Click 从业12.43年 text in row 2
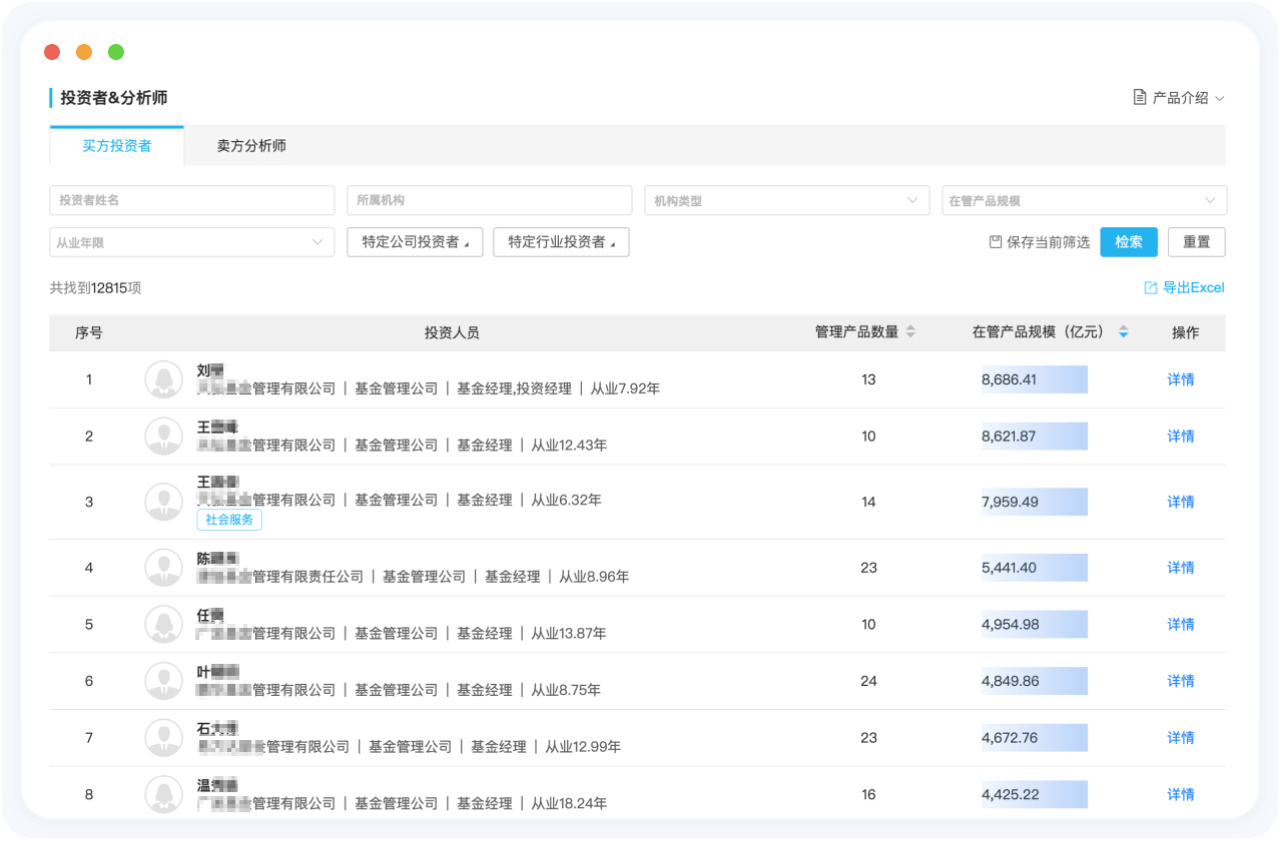The width and height of the screenshot is (1280, 842). point(569,445)
